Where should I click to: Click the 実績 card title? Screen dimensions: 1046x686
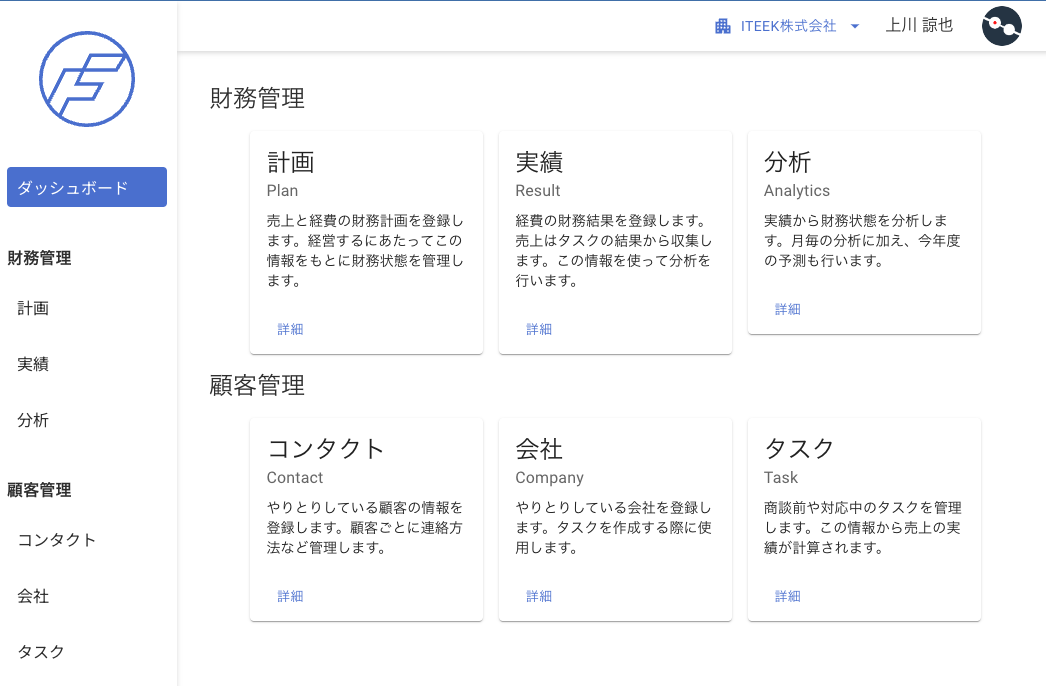click(539, 162)
